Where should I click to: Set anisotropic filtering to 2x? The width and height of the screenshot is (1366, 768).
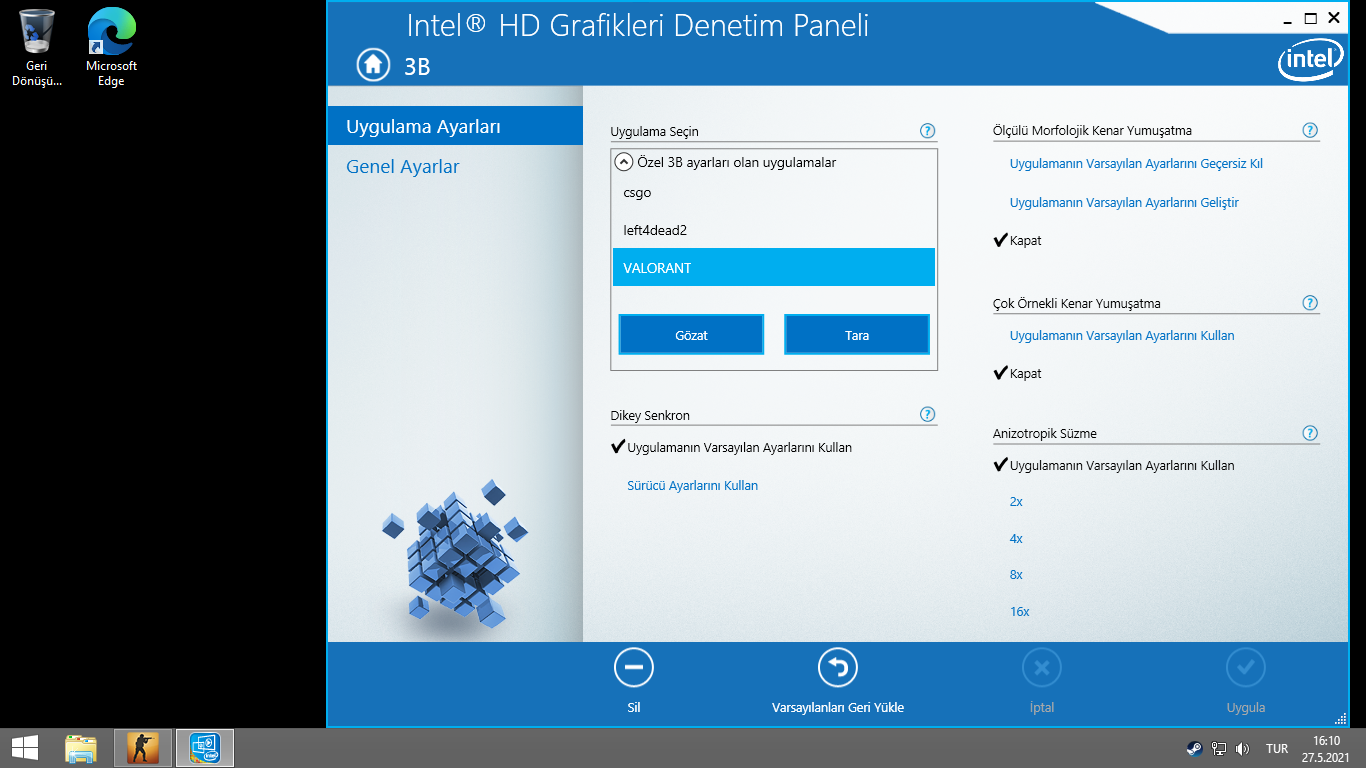(x=1016, y=501)
